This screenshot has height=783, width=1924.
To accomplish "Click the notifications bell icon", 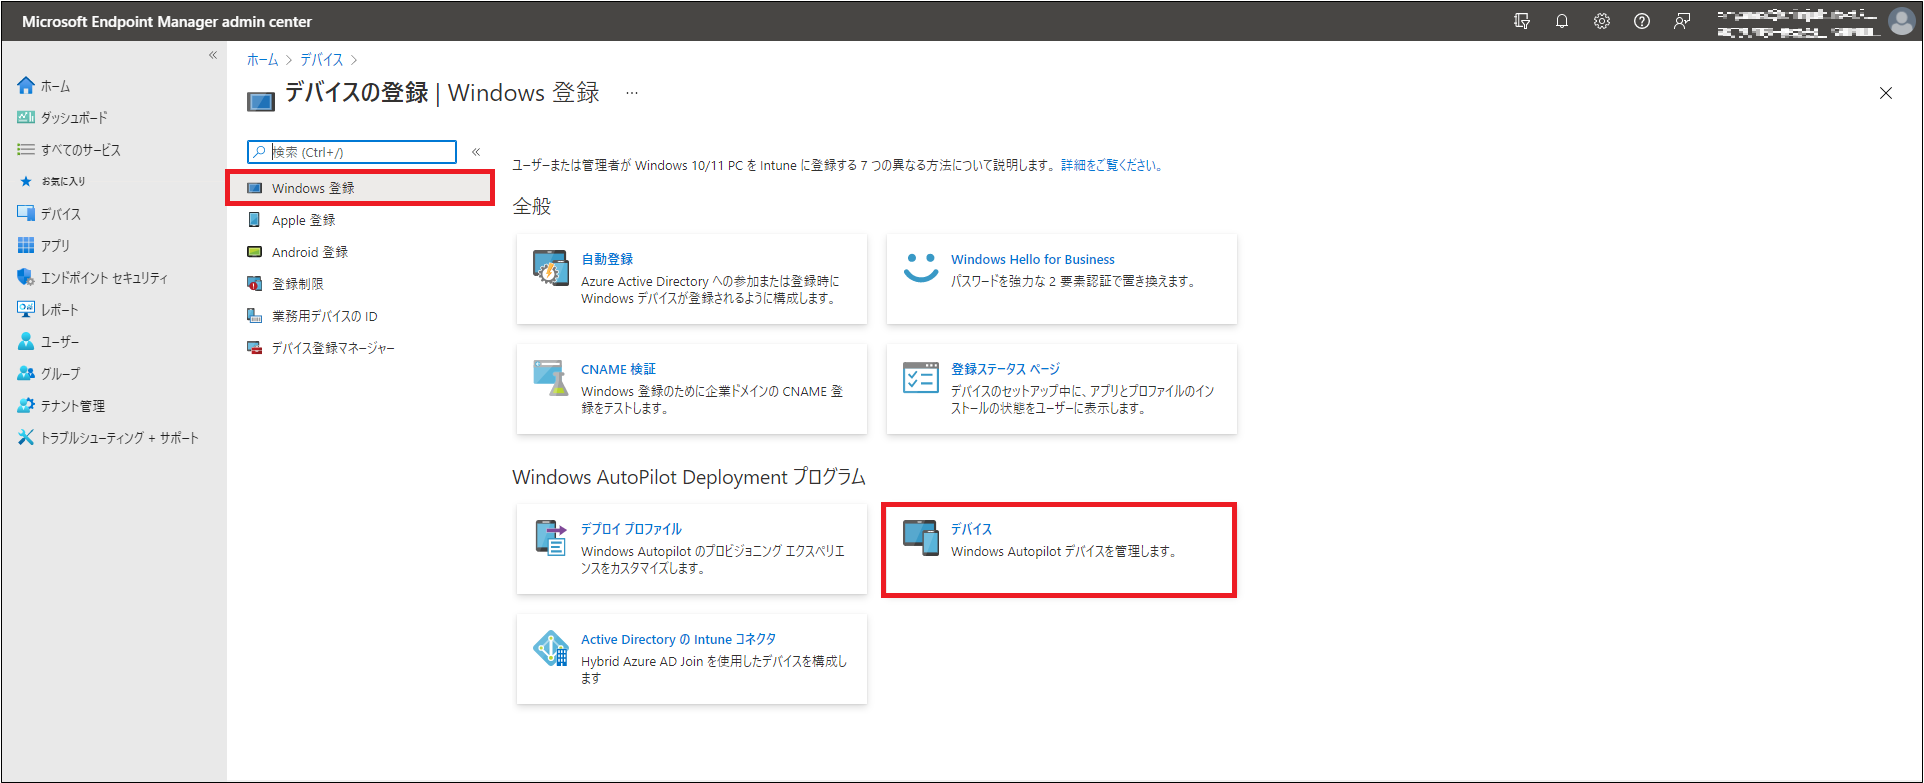I will (1562, 21).
